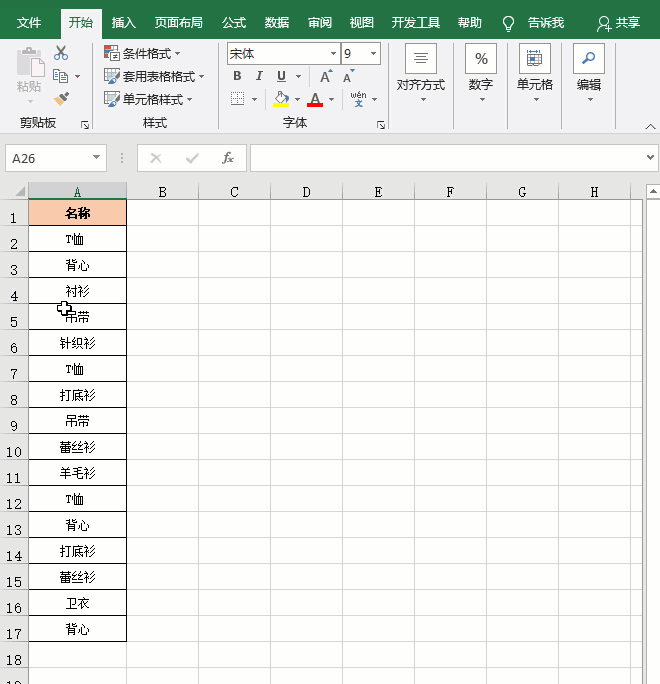Click the table format style icon
Viewport: 660px width, 684px height.
pyautogui.click(x=112, y=76)
